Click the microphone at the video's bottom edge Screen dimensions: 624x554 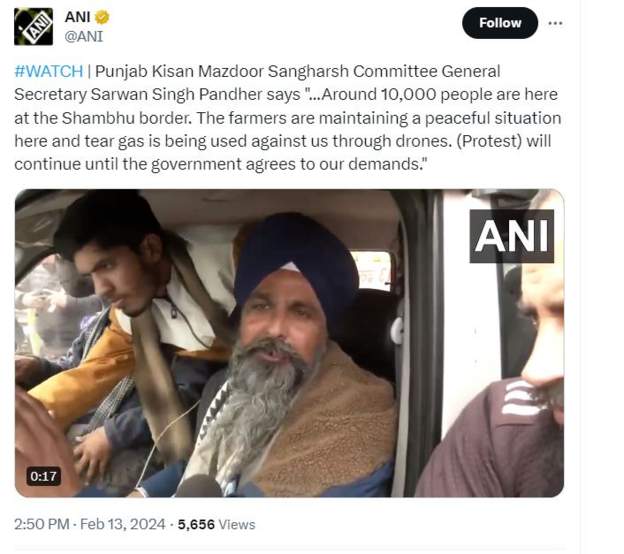[x=198, y=486]
